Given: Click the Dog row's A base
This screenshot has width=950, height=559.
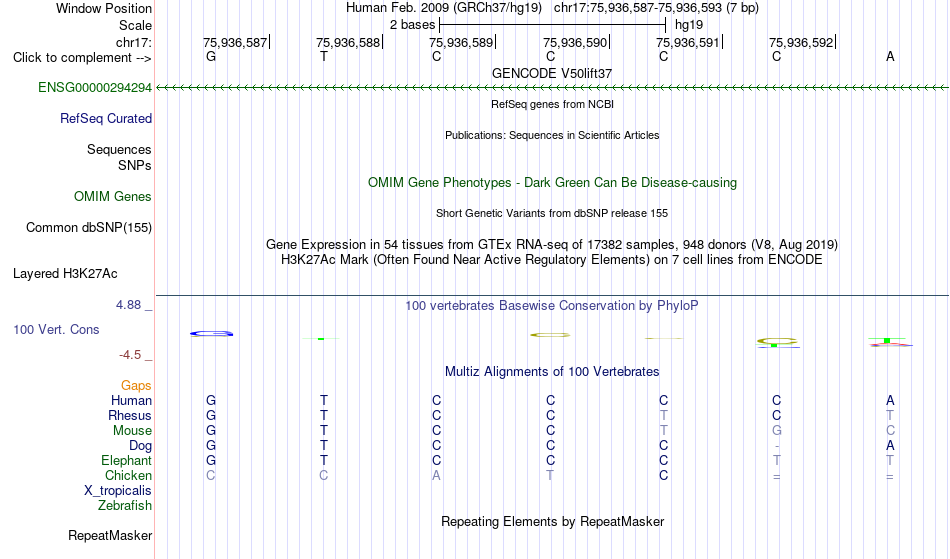Looking at the screenshot, I should (890, 446).
